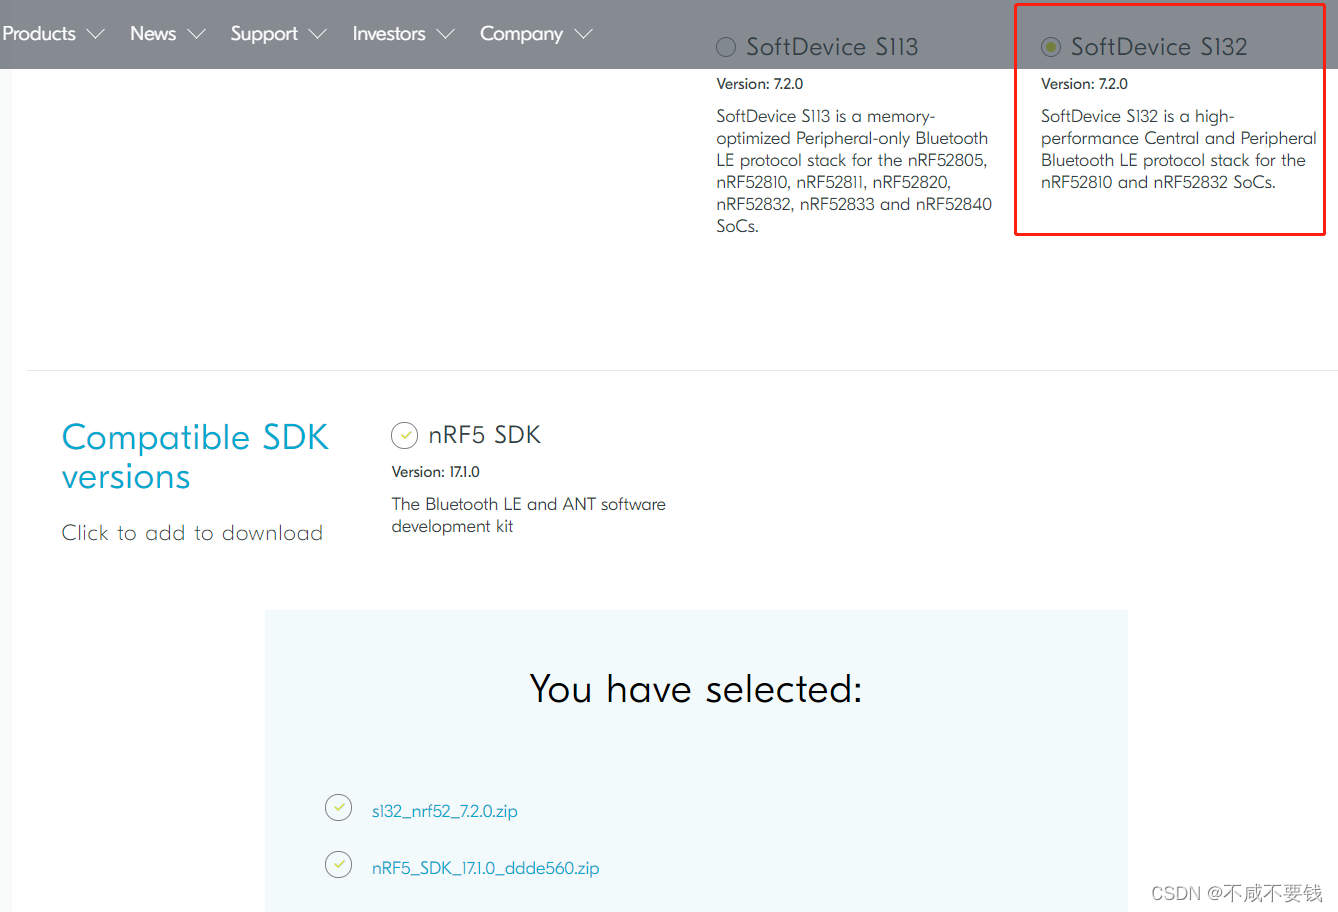The image size is (1338, 912).
Task: Expand the chevron next to News
Action: point(196,34)
